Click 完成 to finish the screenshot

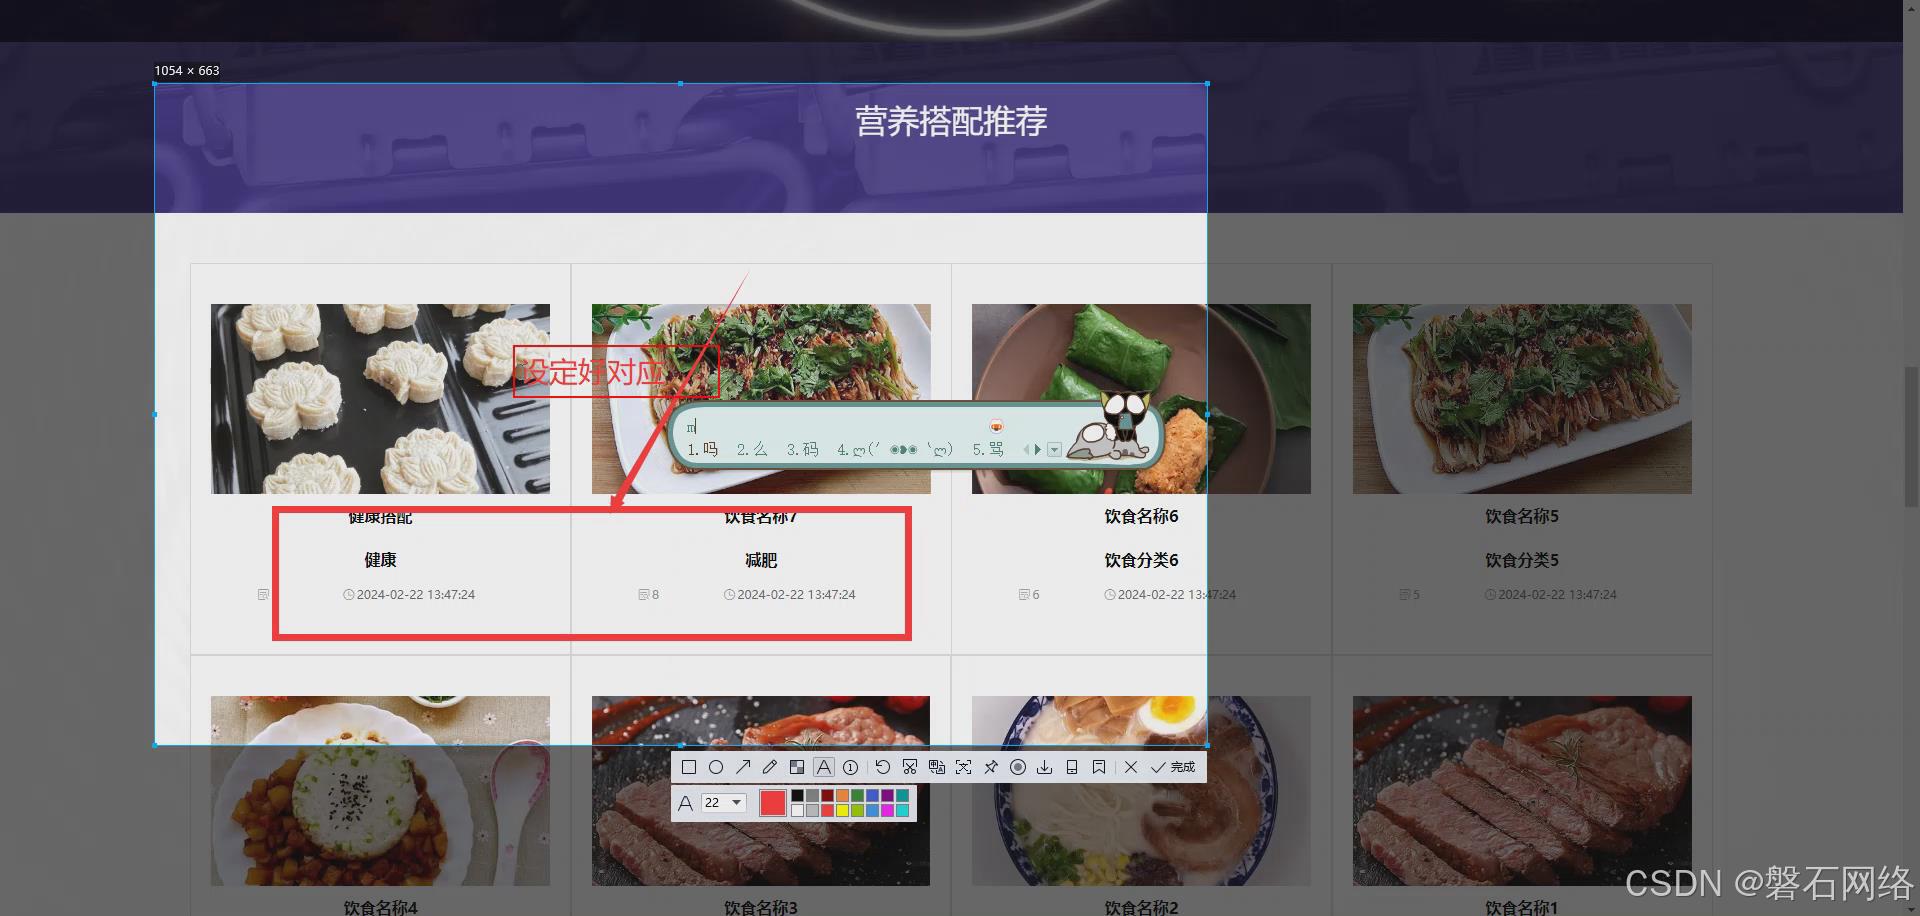(x=1173, y=767)
